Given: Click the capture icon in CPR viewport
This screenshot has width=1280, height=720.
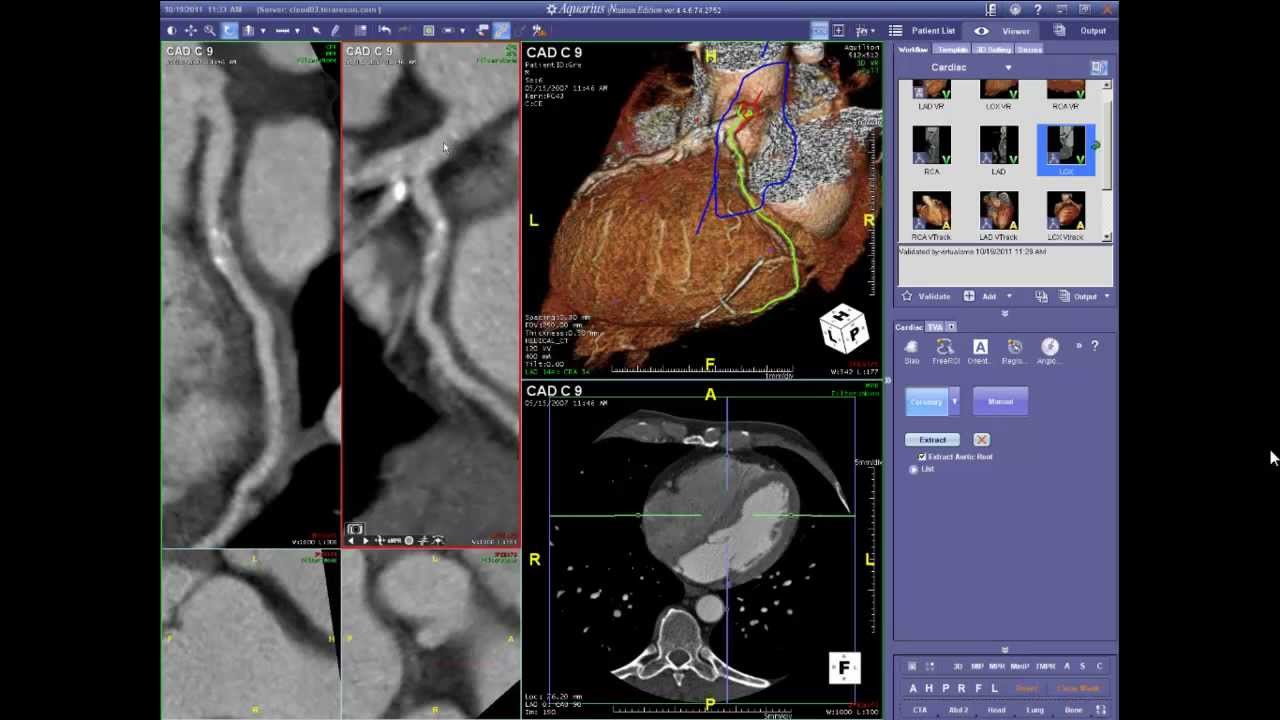Looking at the screenshot, I should click(355, 529).
